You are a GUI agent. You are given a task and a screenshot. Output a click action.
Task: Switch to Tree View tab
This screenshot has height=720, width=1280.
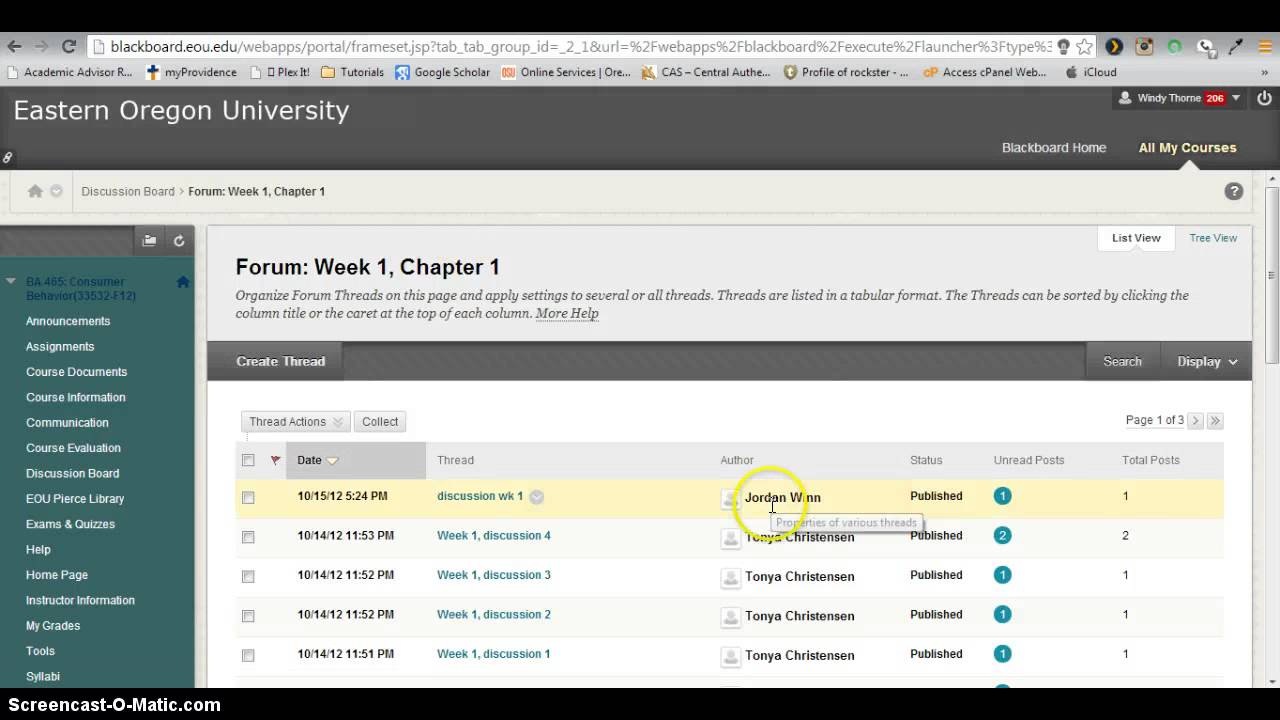[x=1213, y=238]
